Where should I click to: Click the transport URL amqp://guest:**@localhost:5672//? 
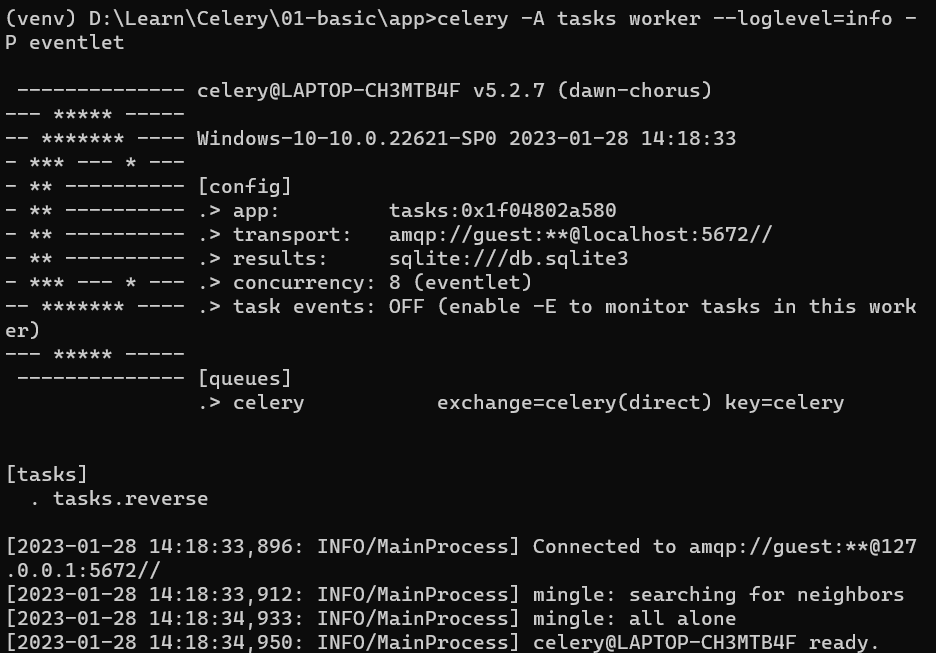[580, 235]
